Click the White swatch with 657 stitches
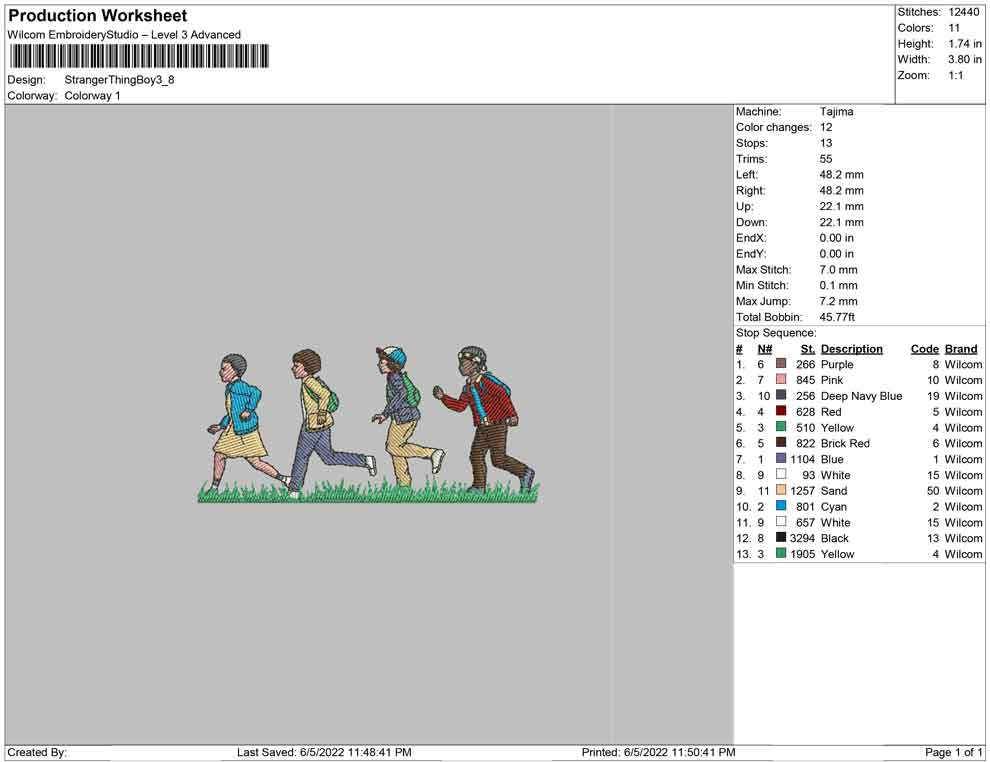The height and width of the screenshot is (762, 990). tap(781, 521)
